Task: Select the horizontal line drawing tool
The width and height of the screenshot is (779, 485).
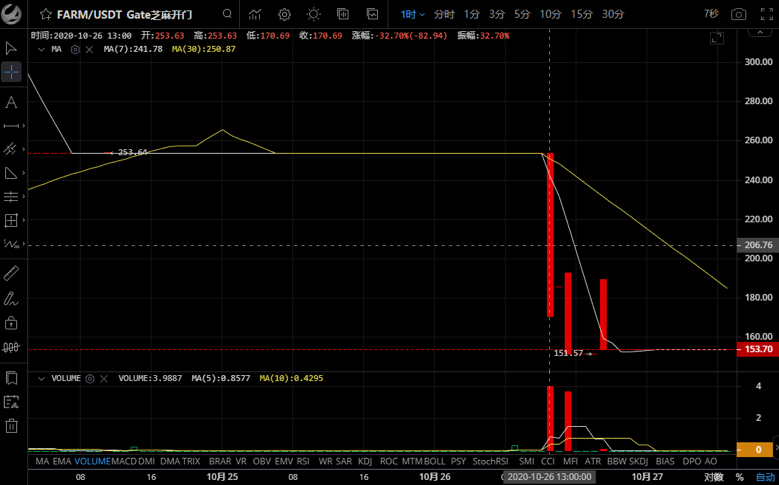Action: [x=11, y=126]
